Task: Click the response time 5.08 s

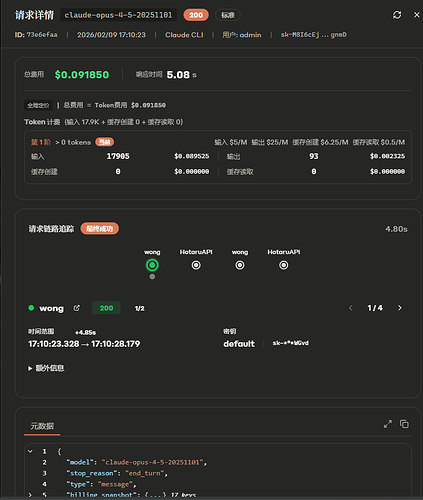Action: click(x=182, y=75)
